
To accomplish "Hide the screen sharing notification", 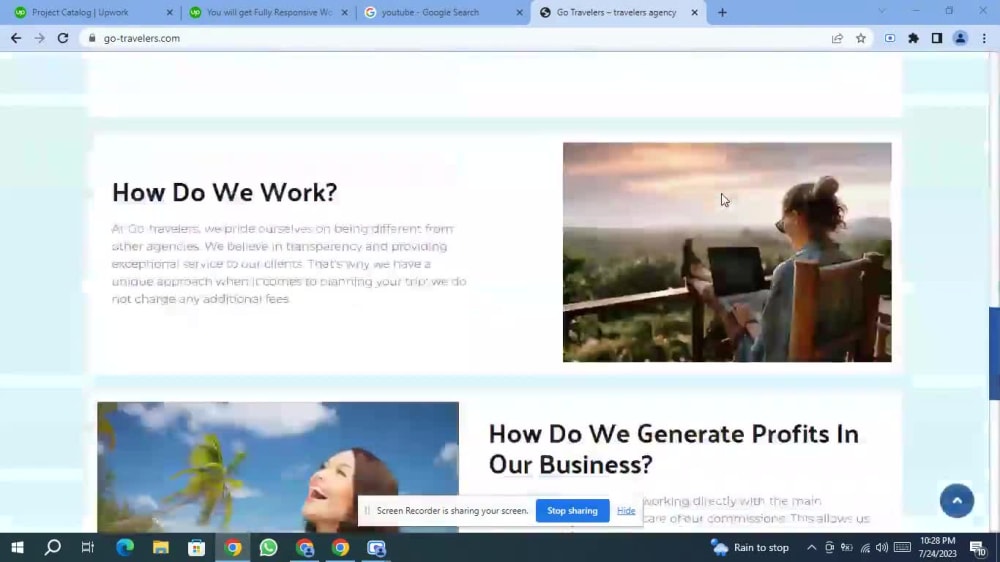I will coord(626,510).
